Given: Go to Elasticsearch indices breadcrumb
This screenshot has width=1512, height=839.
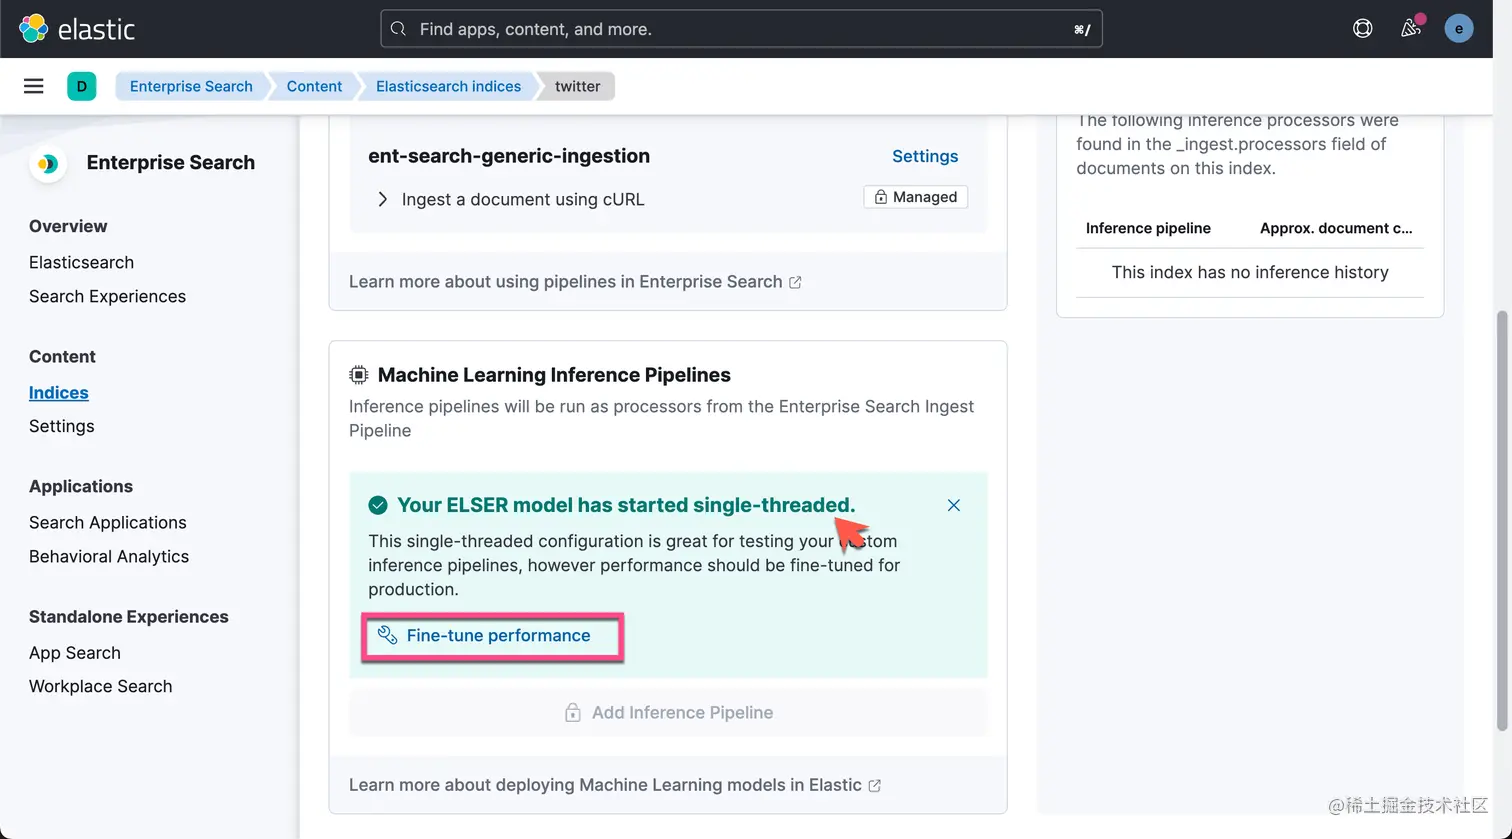Looking at the screenshot, I should (x=448, y=86).
